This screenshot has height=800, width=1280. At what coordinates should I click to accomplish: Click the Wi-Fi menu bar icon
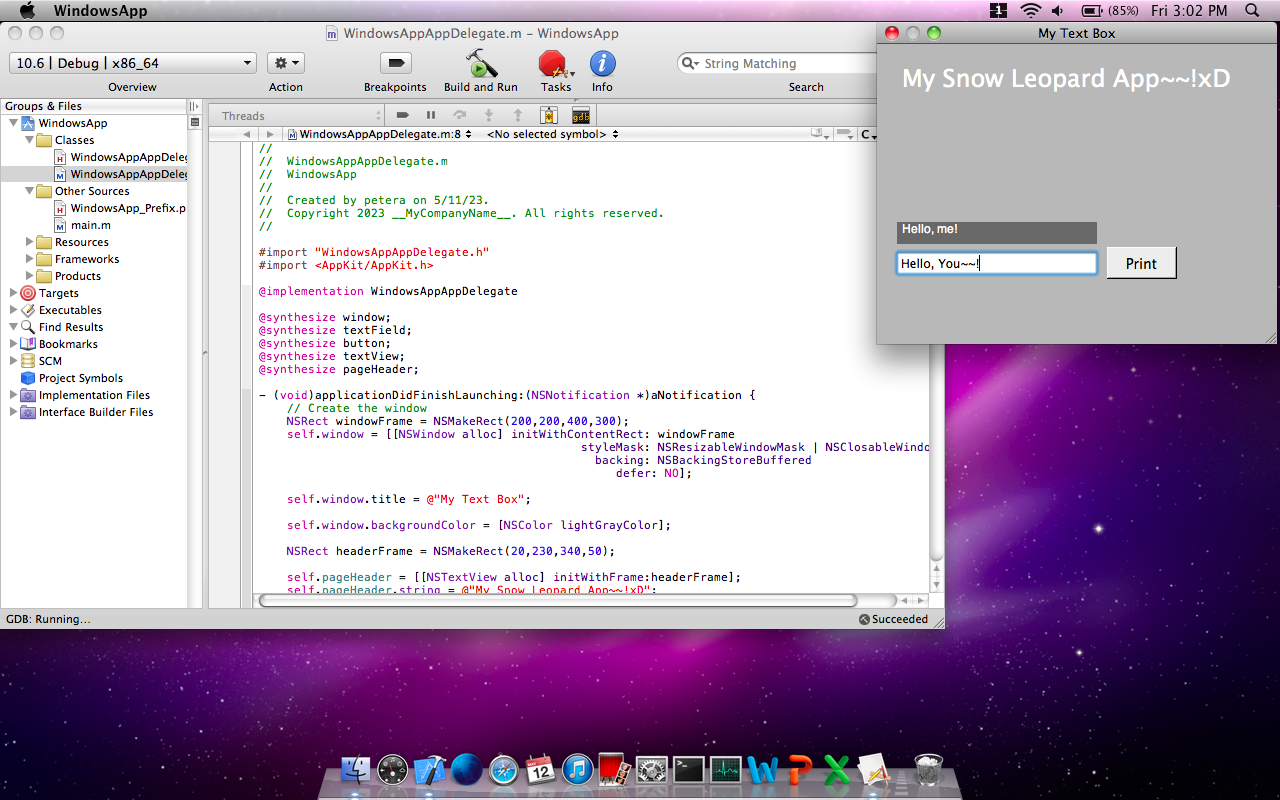pyautogui.click(x=1030, y=11)
